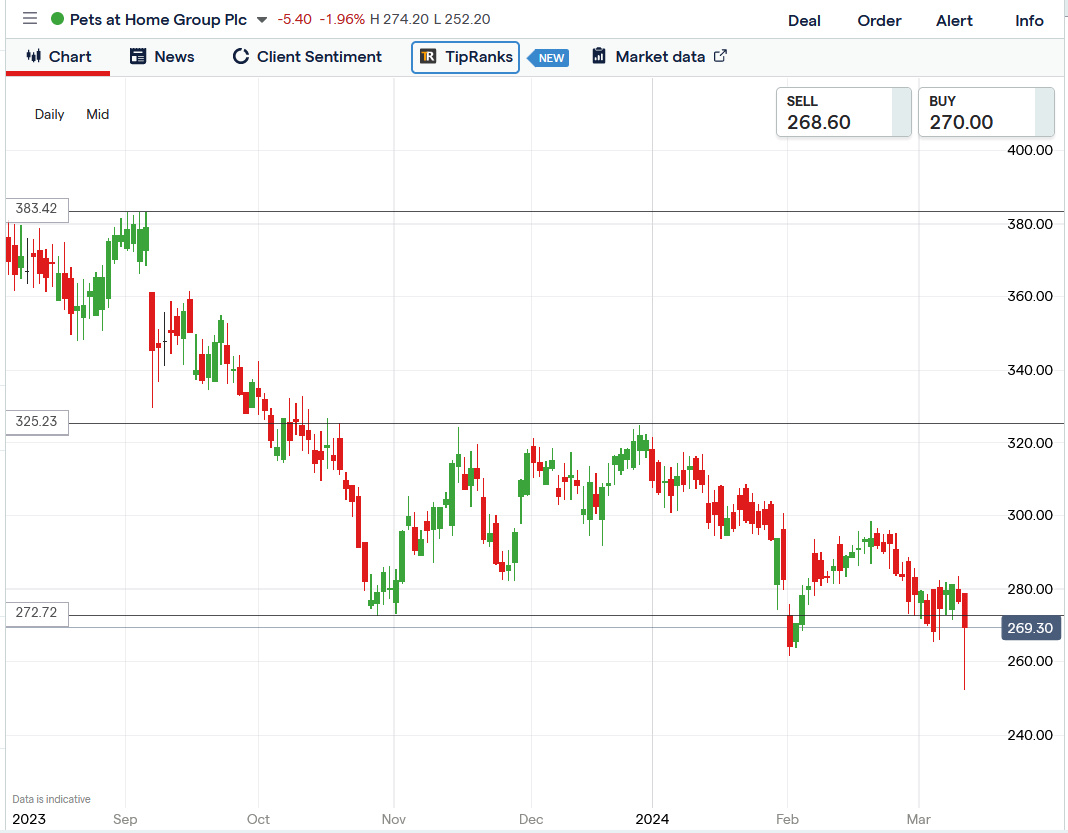This screenshot has width=1068, height=833.
Task: Expand the Pets at Home instrument dropdown arrow
Action: (262, 20)
